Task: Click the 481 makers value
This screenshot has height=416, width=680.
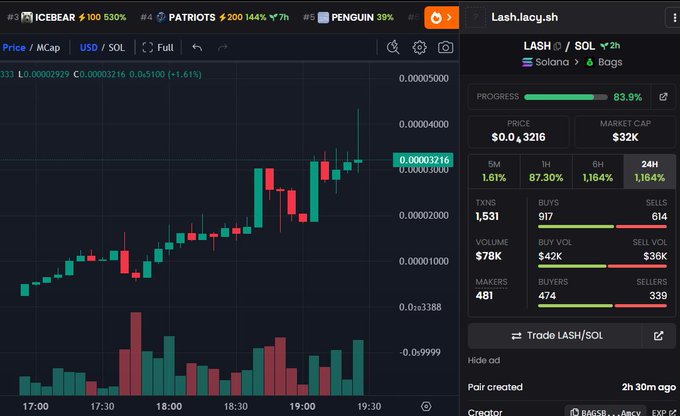Action: pos(484,295)
